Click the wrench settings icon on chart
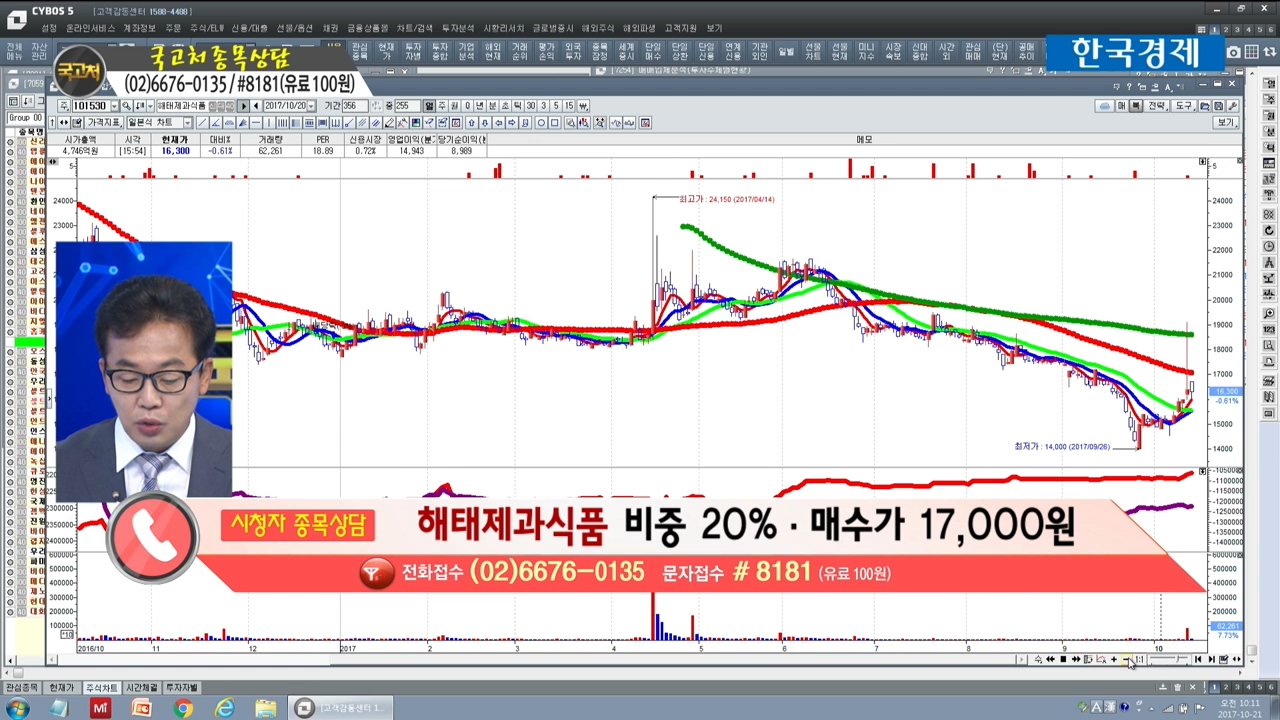This screenshot has width=1280, height=720. click(1233, 106)
